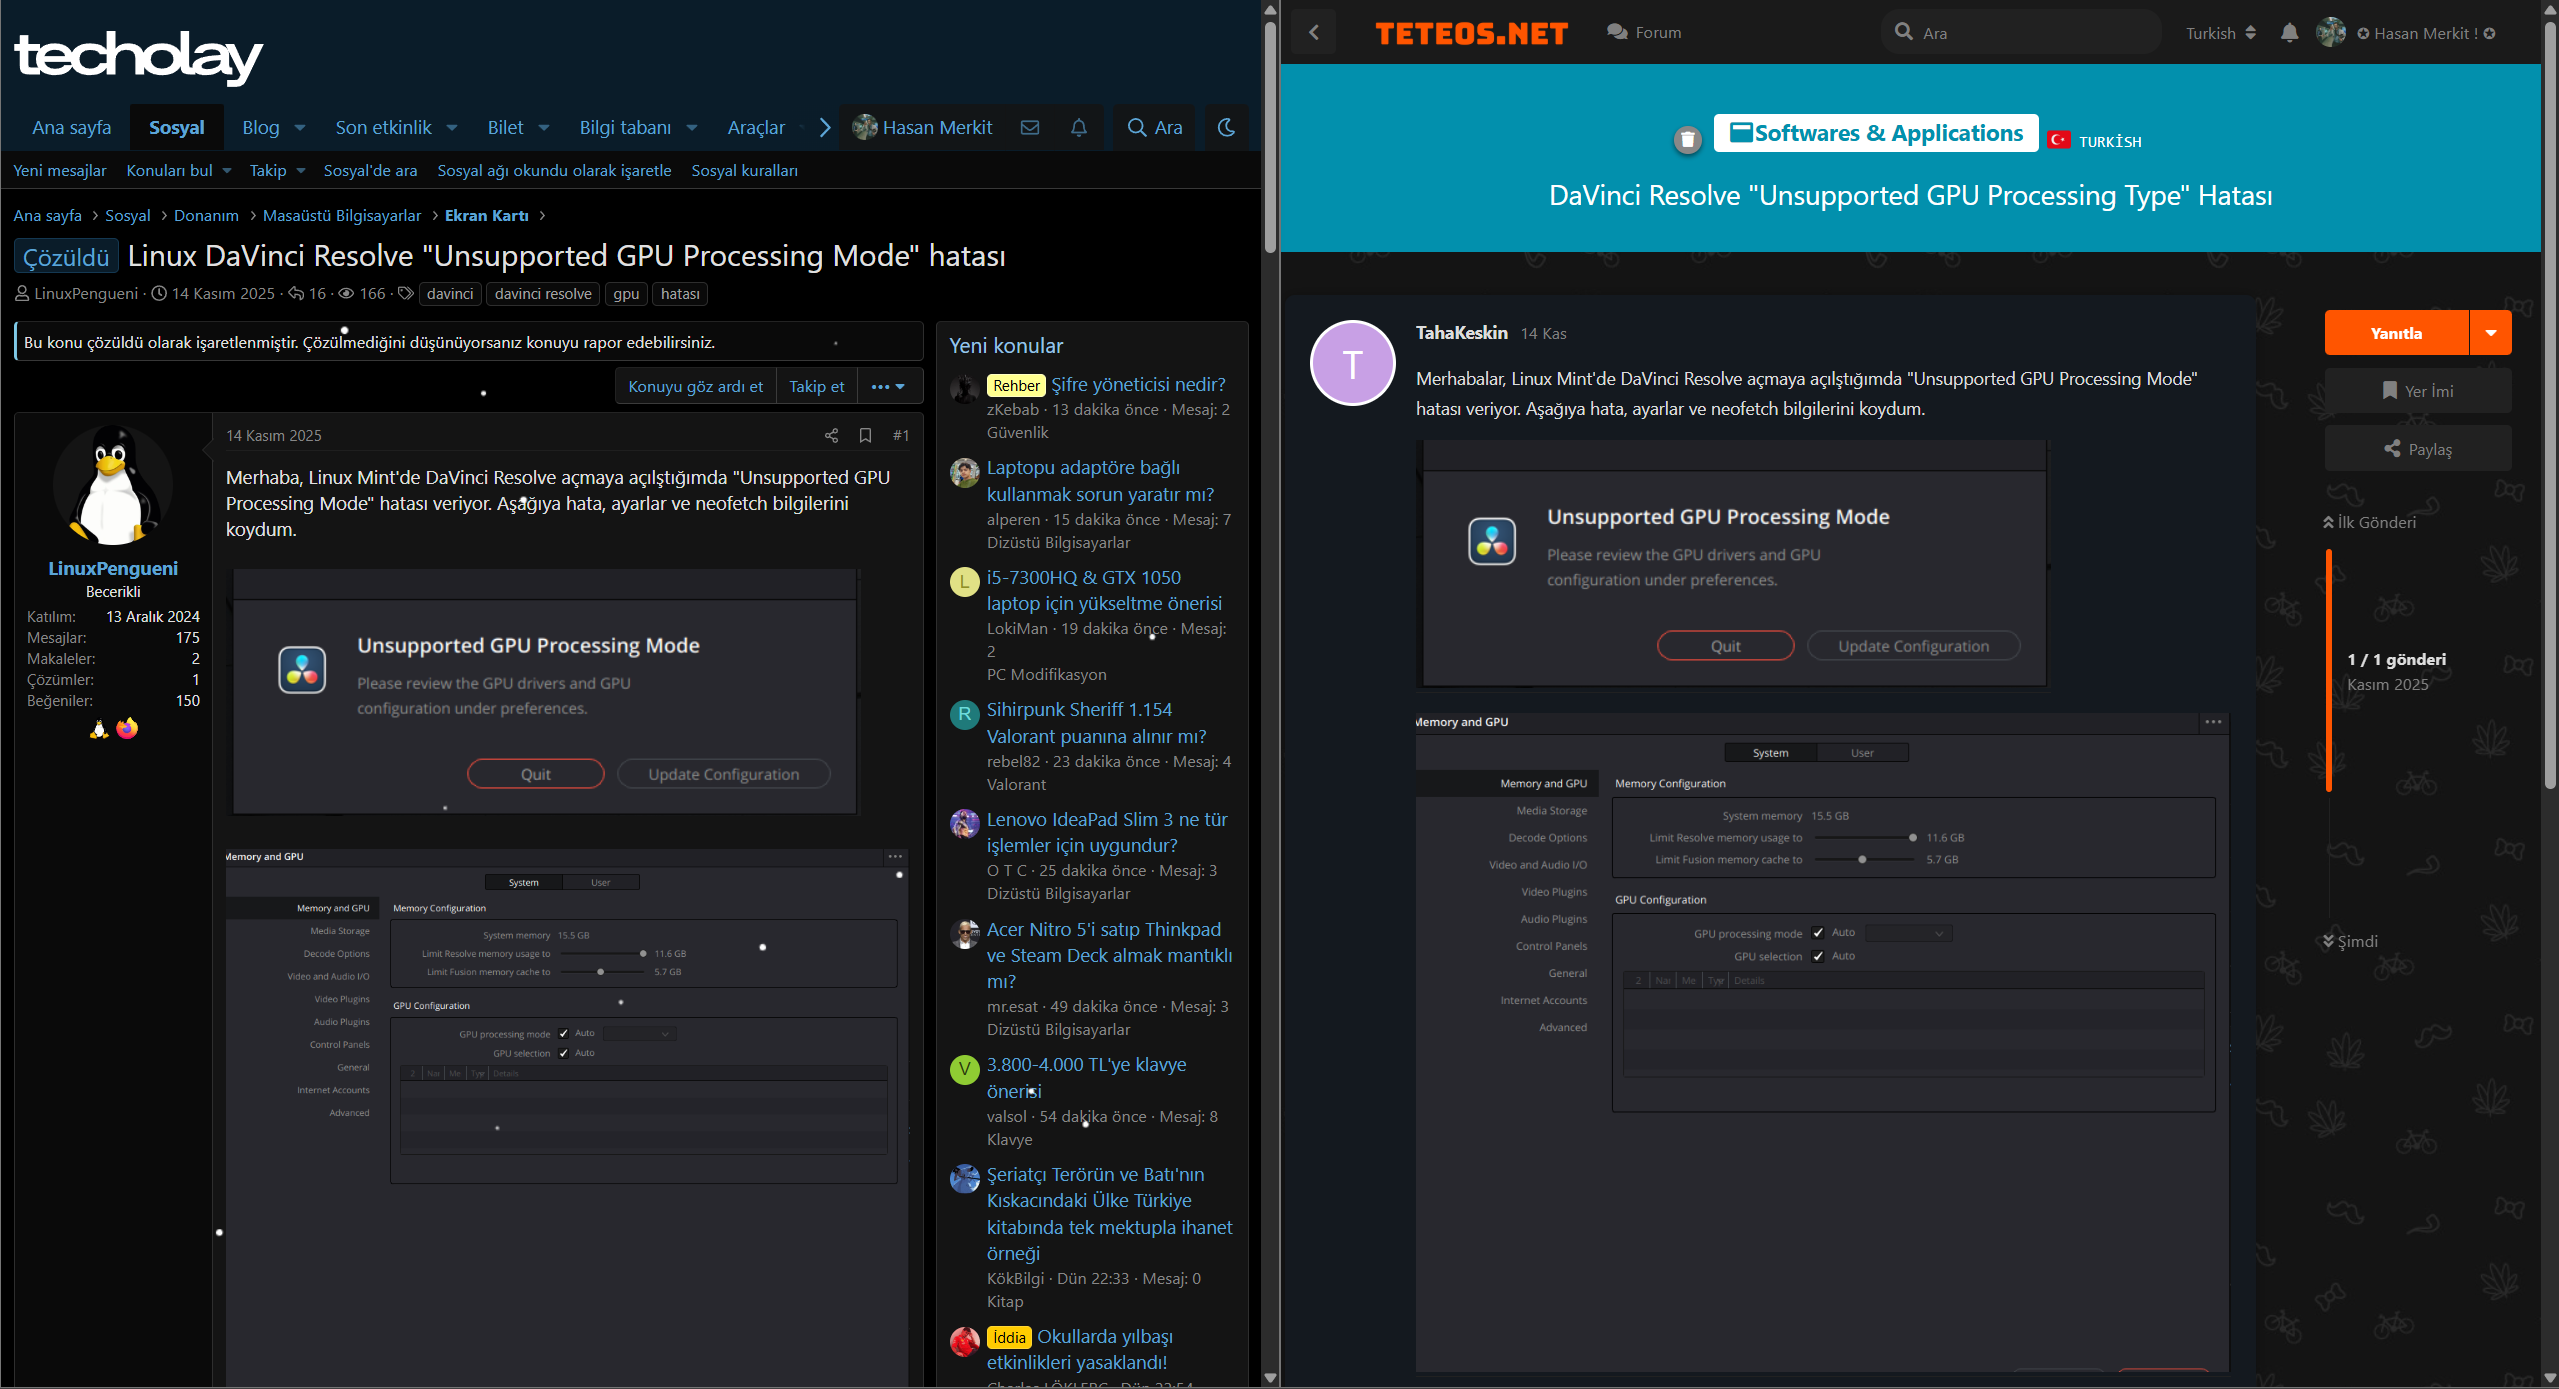Image resolution: width=2559 pixels, height=1389 pixels.
Task: Click the gpu tag
Action: (x=626, y=294)
